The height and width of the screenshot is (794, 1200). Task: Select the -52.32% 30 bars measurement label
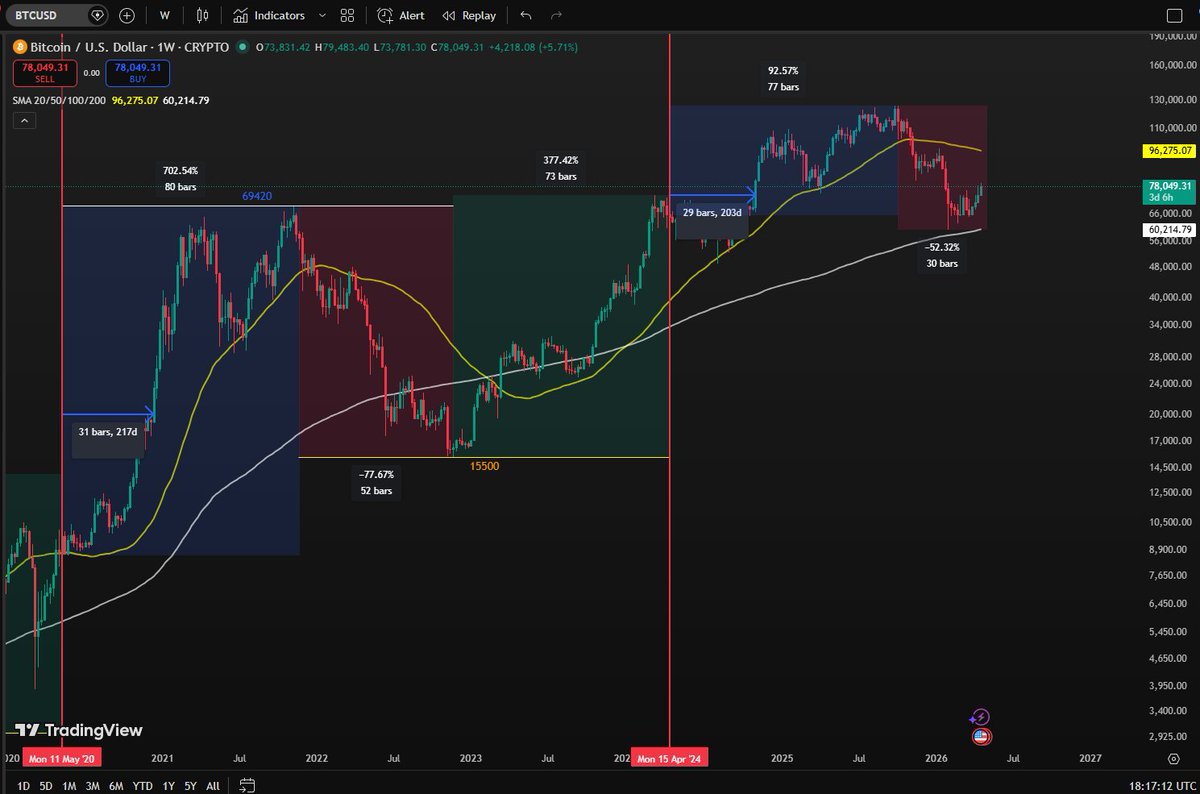click(941, 255)
